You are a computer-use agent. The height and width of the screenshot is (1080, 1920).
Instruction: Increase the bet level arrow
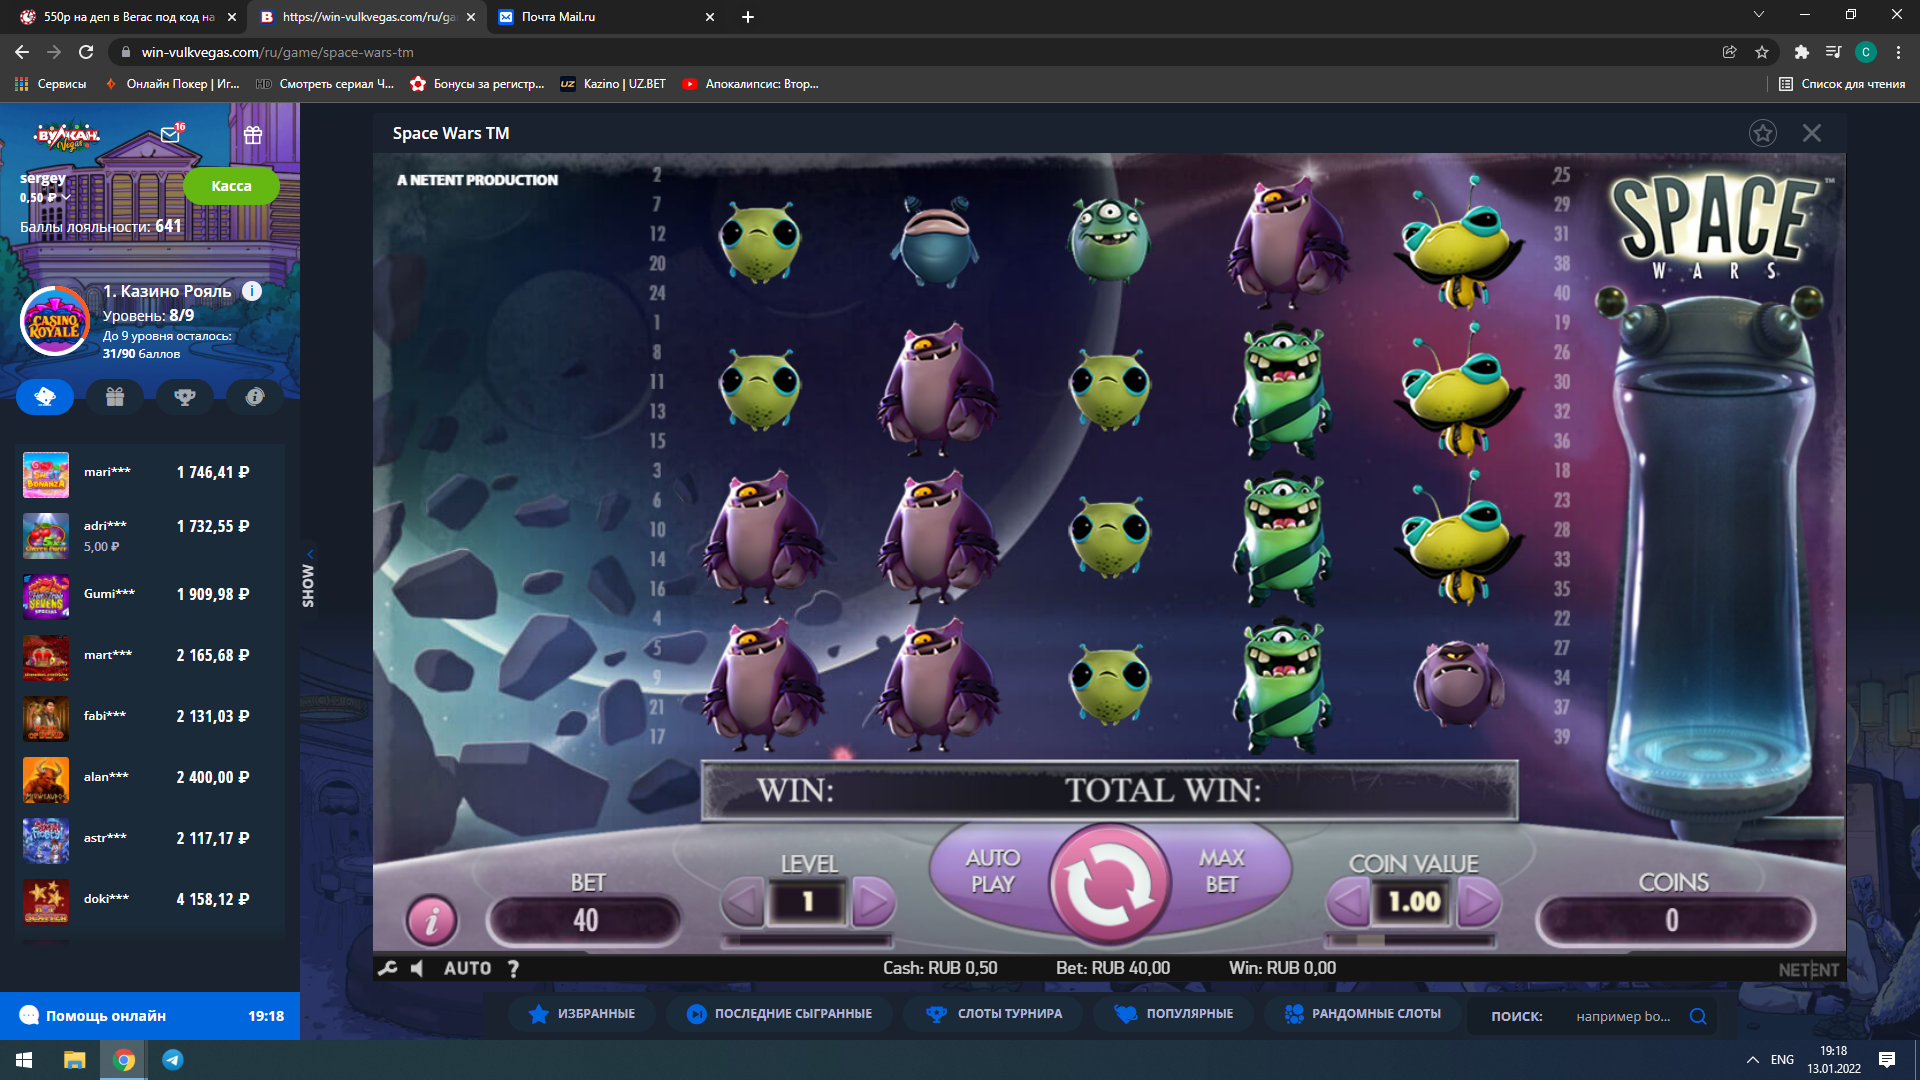[x=873, y=903]
